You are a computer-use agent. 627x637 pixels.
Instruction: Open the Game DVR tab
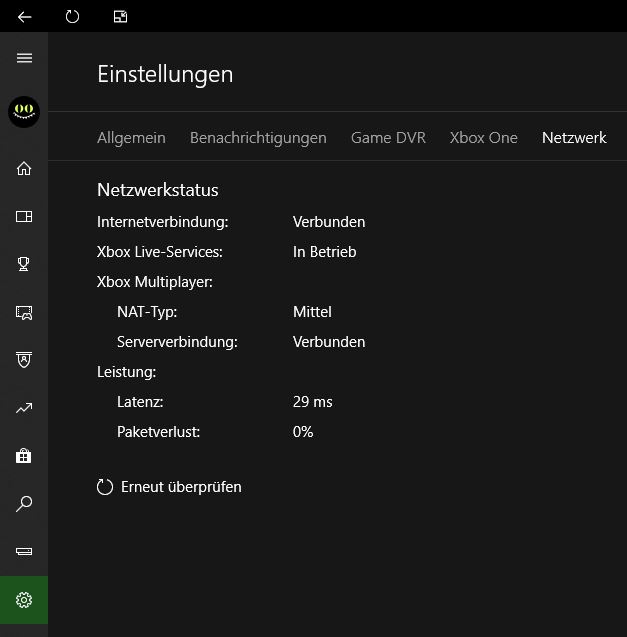tap(388, 138)
